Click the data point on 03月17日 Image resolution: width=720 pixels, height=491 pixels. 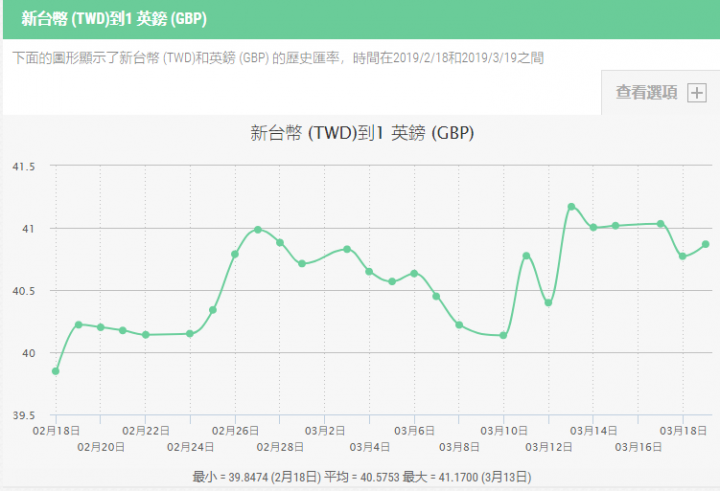(x=661, y=224)
